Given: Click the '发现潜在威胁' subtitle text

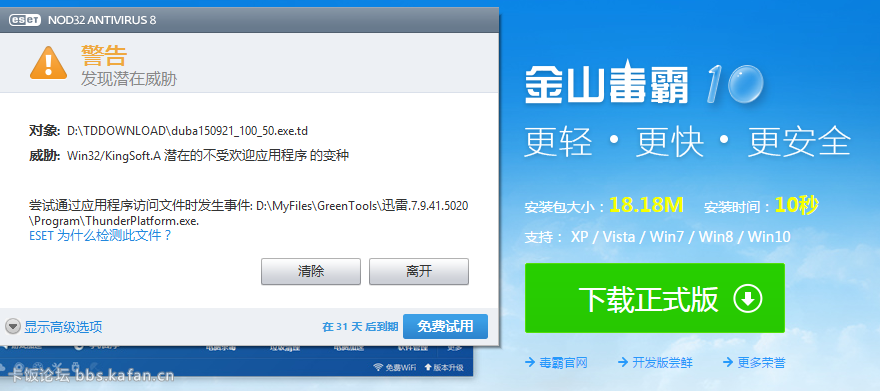Looking at the screenshot, I should [129, 79].
